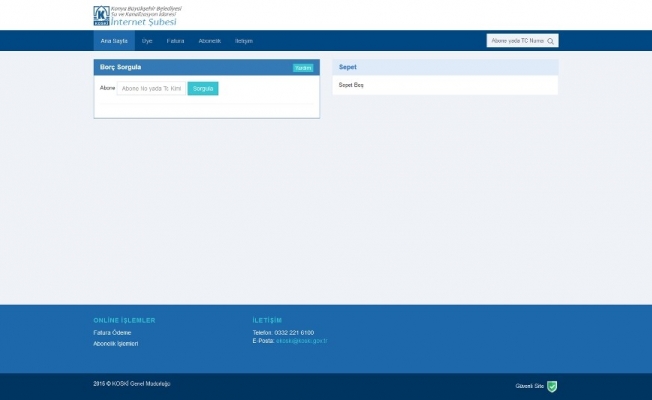Open the Fatura Ödeme footer link
This screenshot has width=652, height=400.
point(112,332)
